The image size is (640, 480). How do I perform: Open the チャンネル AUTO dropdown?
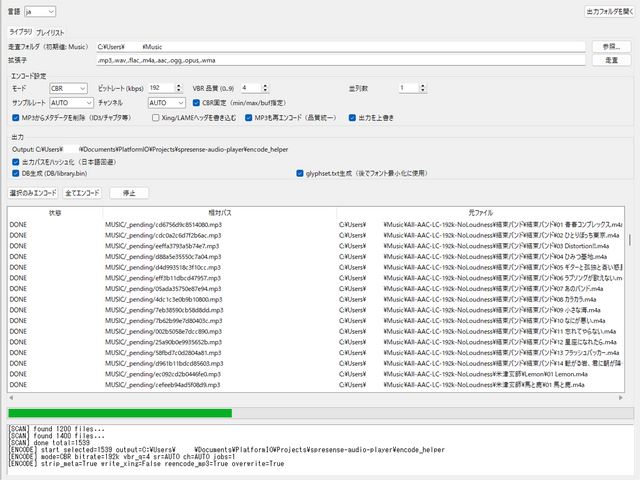[166, 102]
